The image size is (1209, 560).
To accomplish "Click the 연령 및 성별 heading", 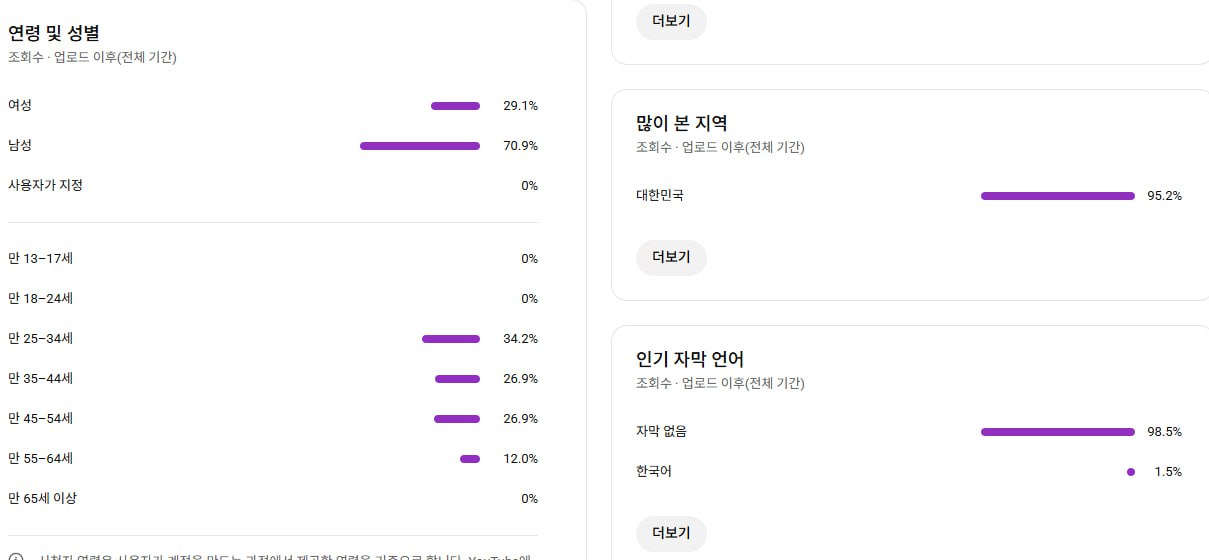I will (53, 33).
